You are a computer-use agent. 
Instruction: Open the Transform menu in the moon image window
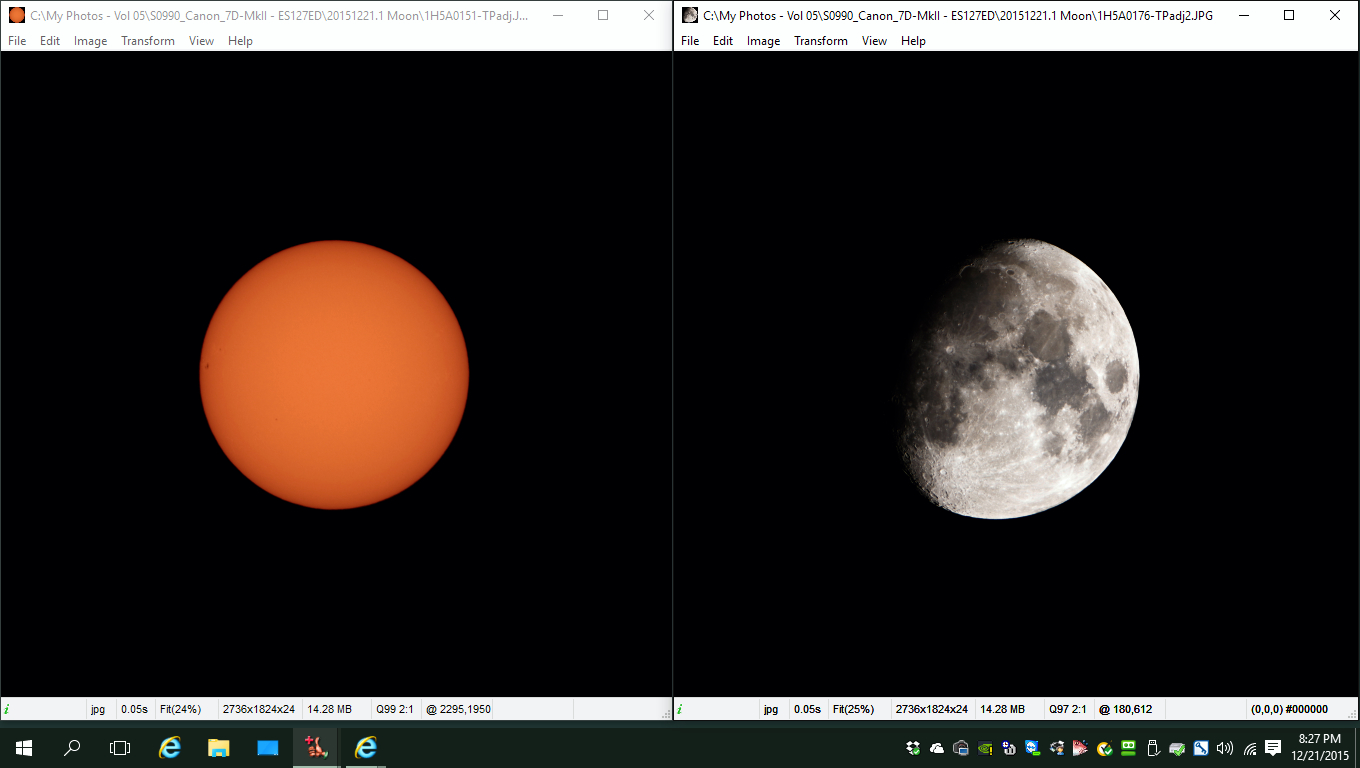[x=820, y=41]
